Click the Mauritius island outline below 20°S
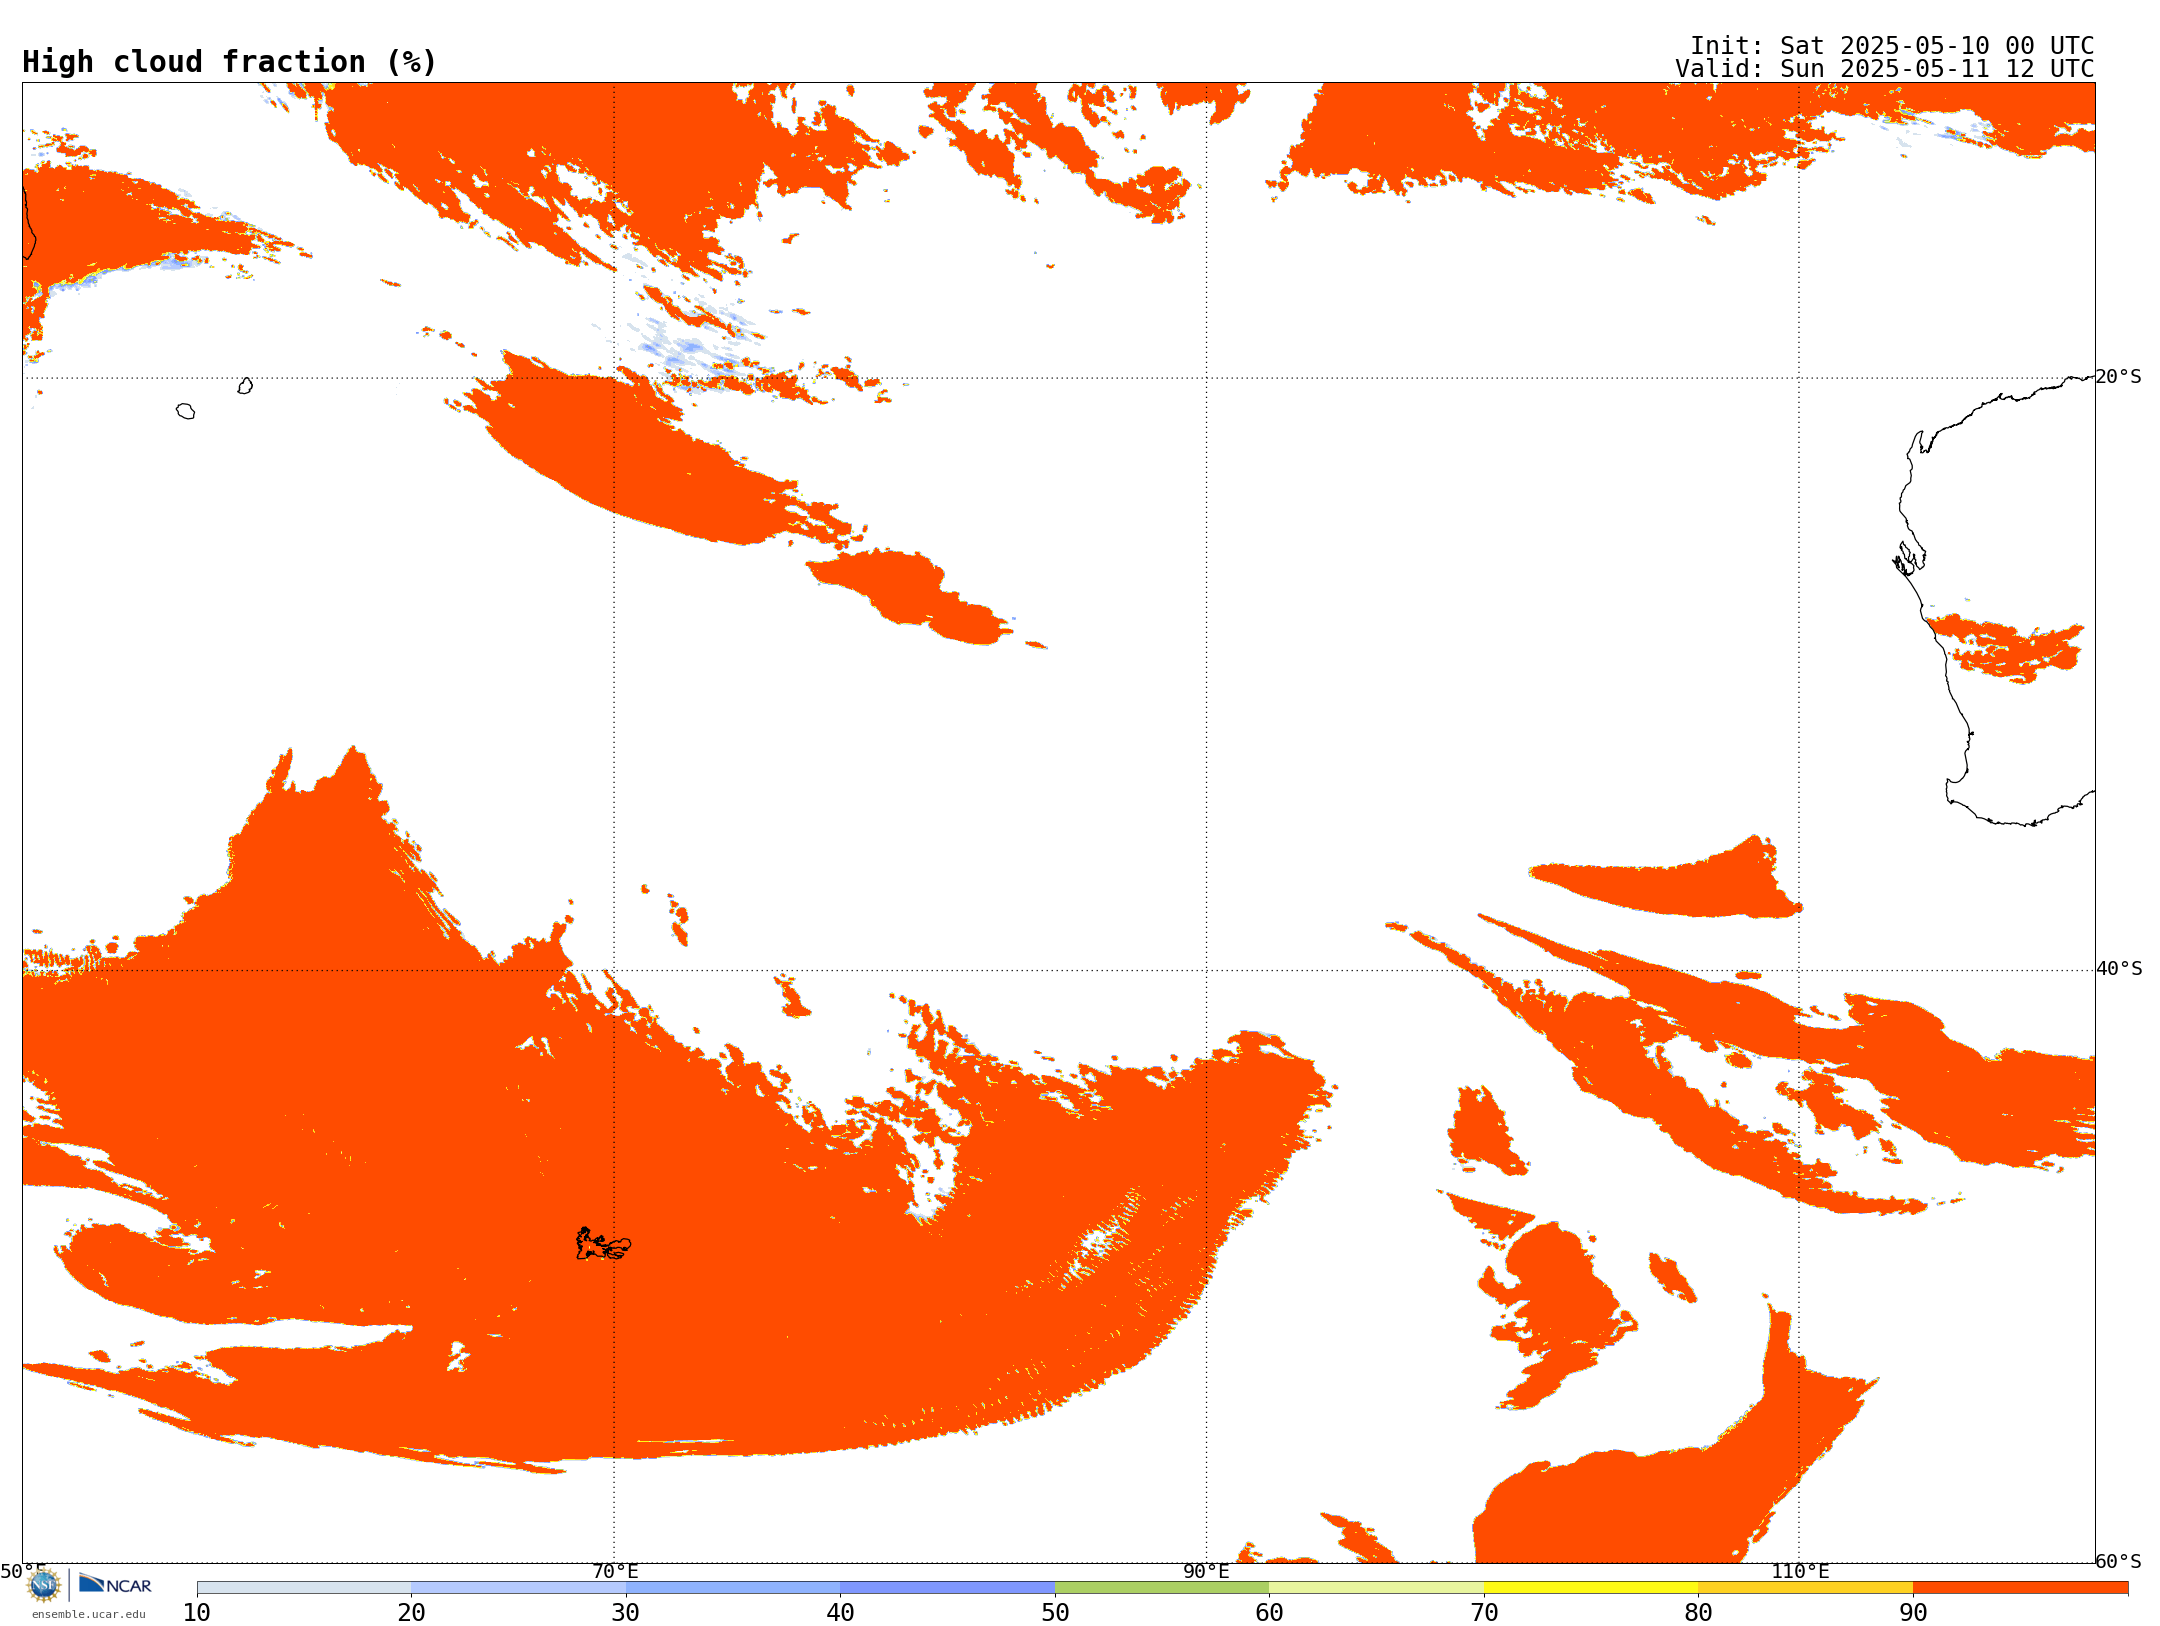Viewport: 2160px width, 1626px height. click(245, 386)
